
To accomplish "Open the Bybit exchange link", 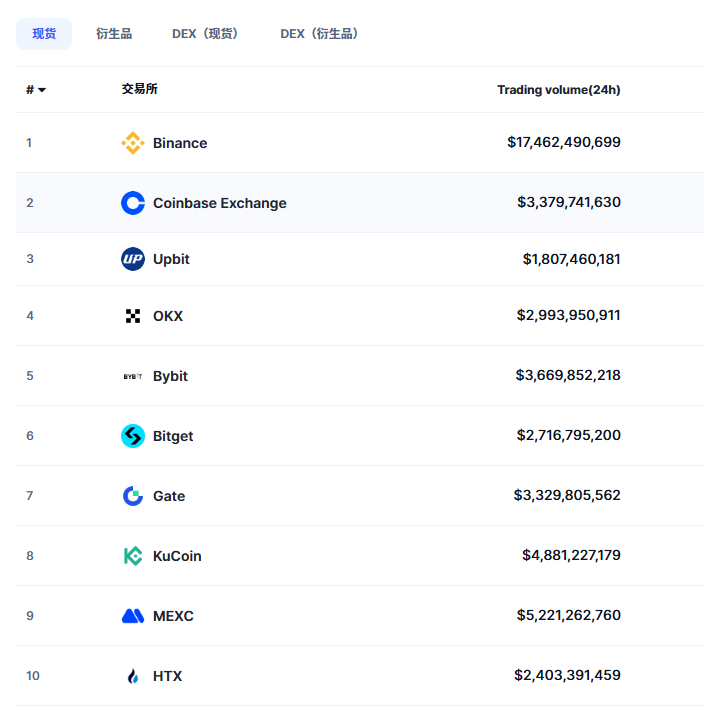I will tap(170, 376).
